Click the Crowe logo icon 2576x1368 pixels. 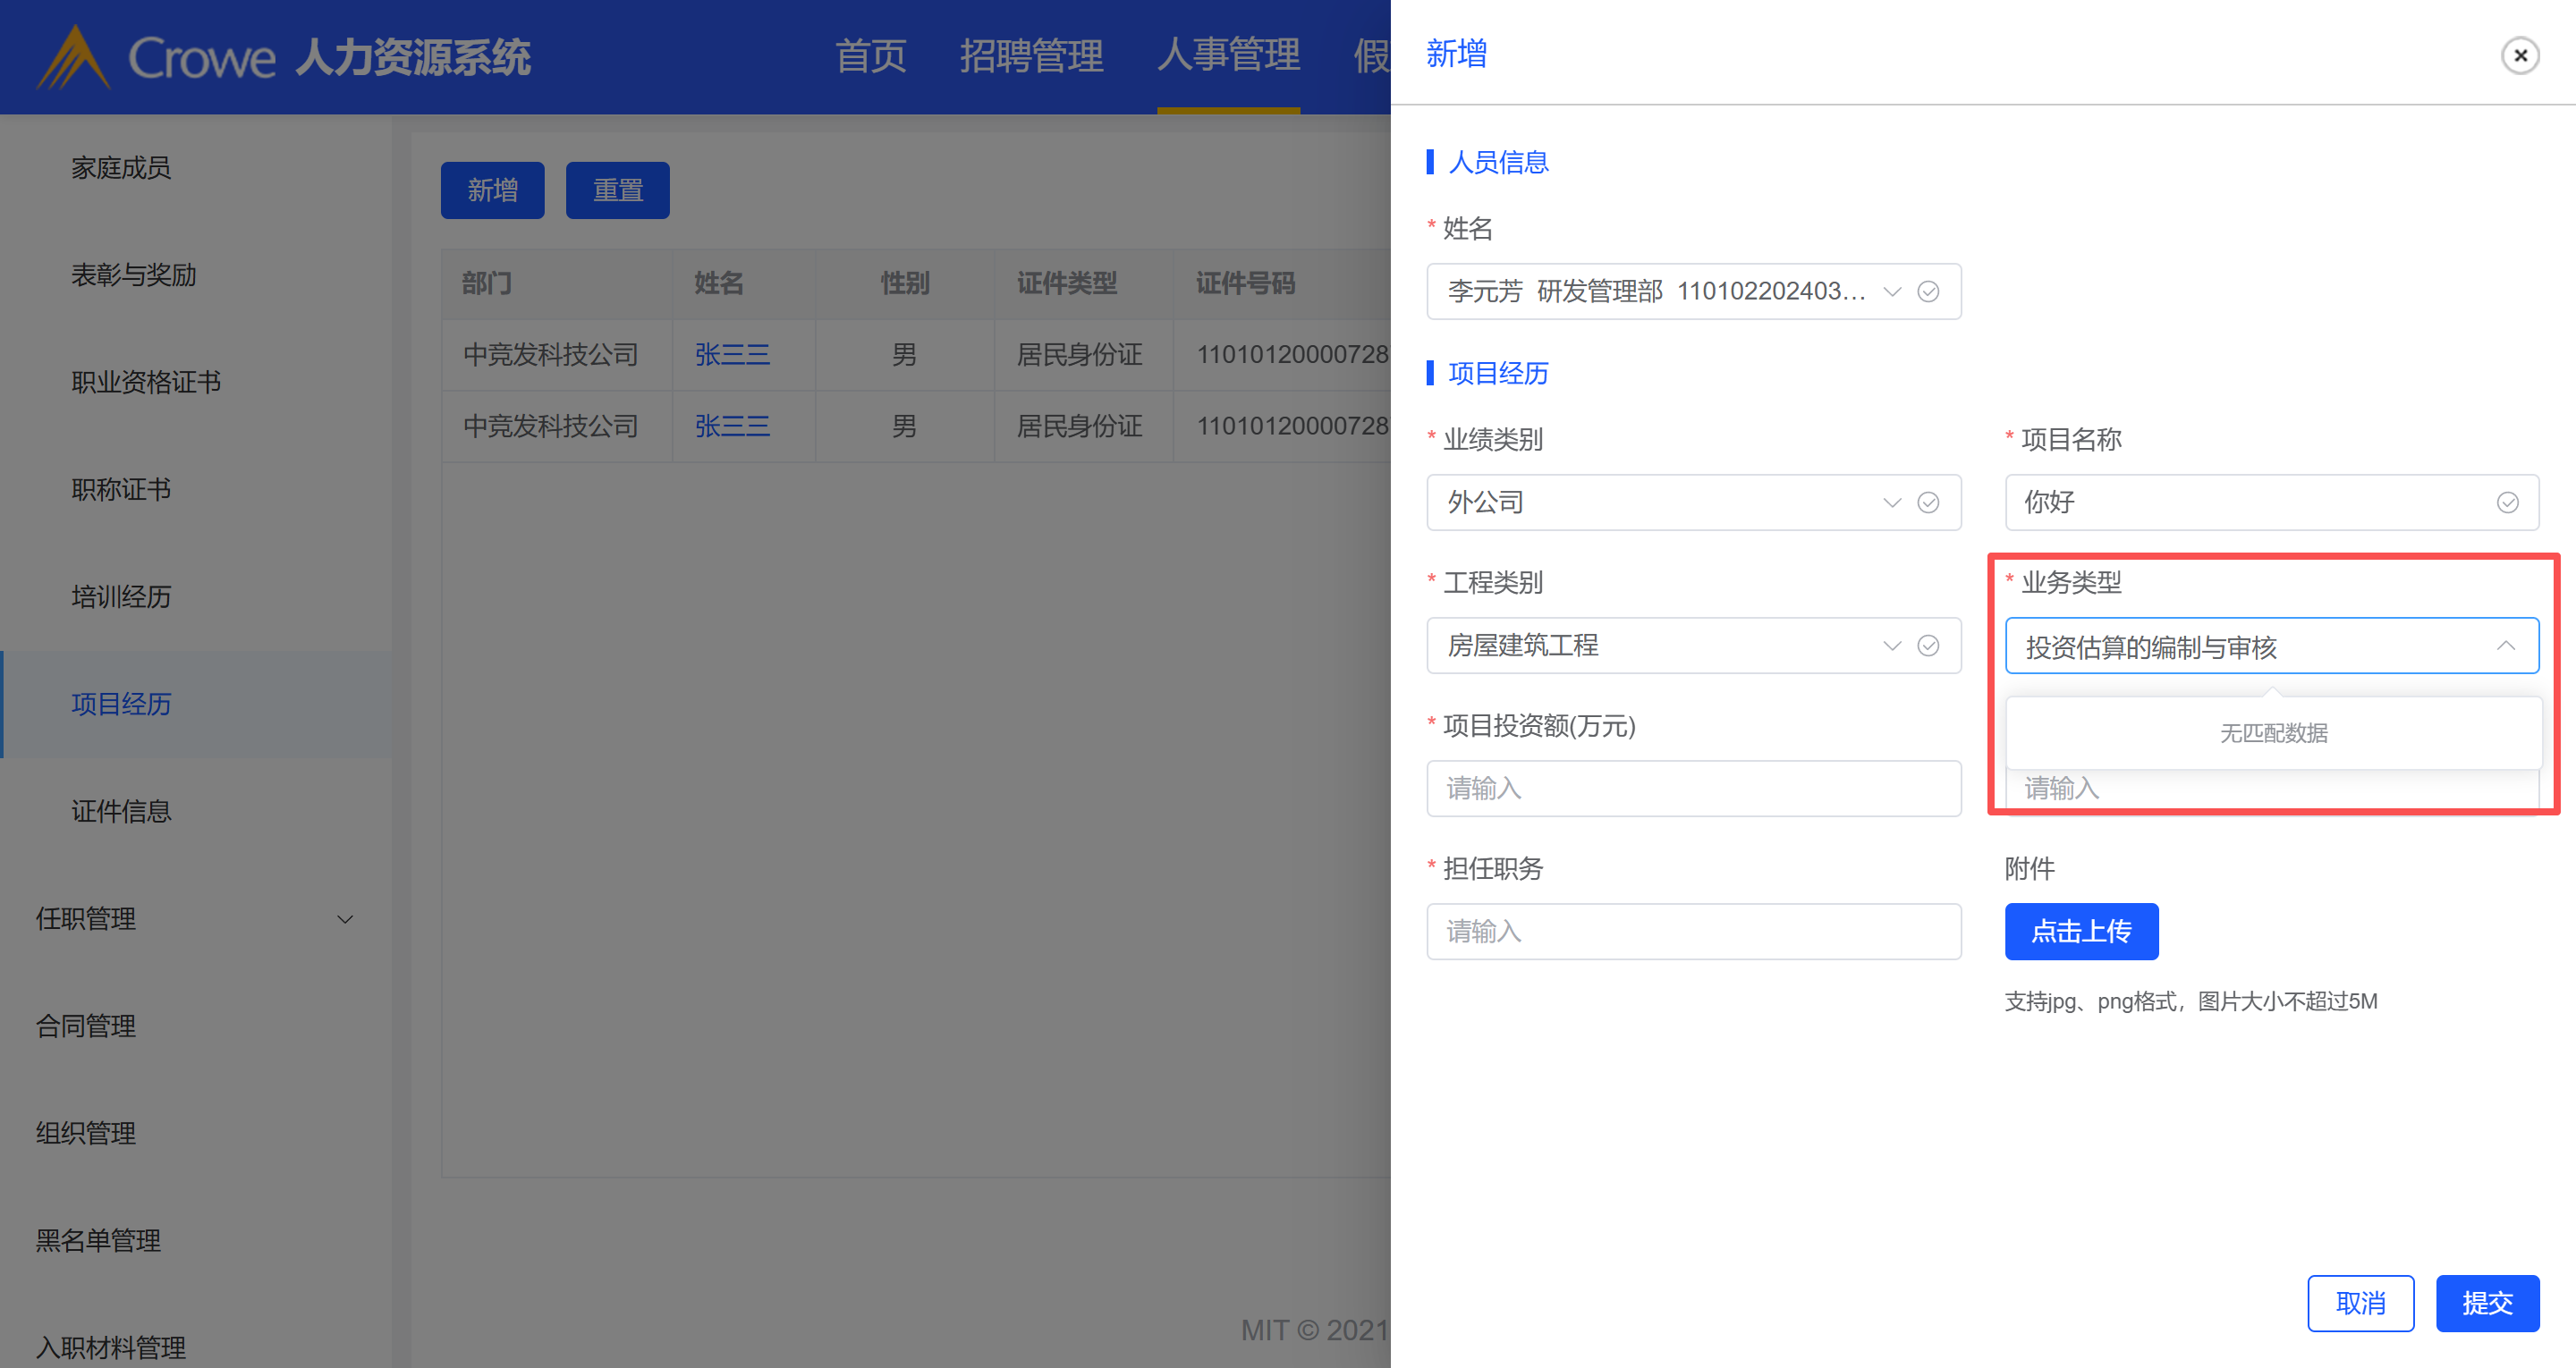point(72,58)
